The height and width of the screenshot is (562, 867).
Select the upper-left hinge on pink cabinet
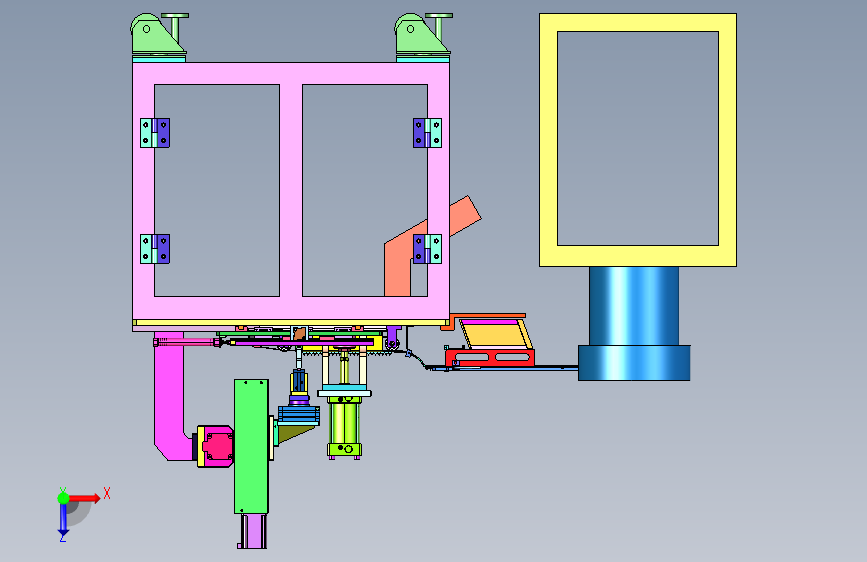155,133
